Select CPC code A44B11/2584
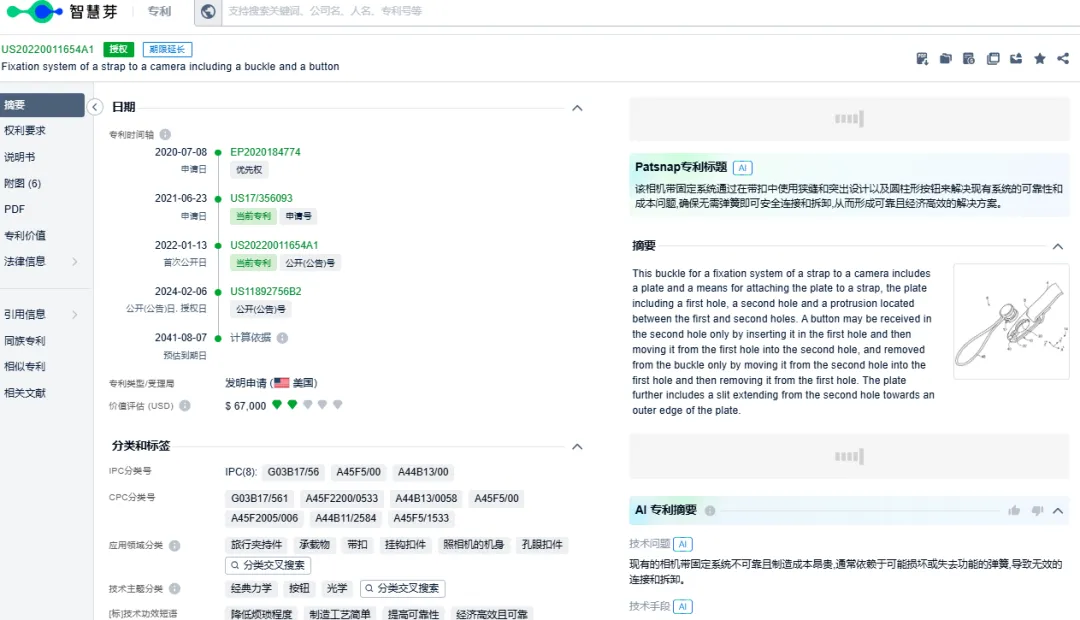The image size is (1080, 620). 346,519
